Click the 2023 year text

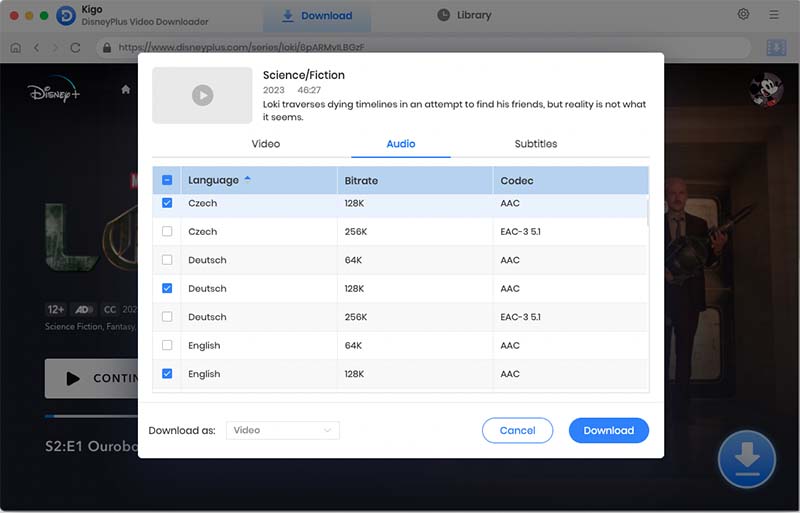pos(273,90)
